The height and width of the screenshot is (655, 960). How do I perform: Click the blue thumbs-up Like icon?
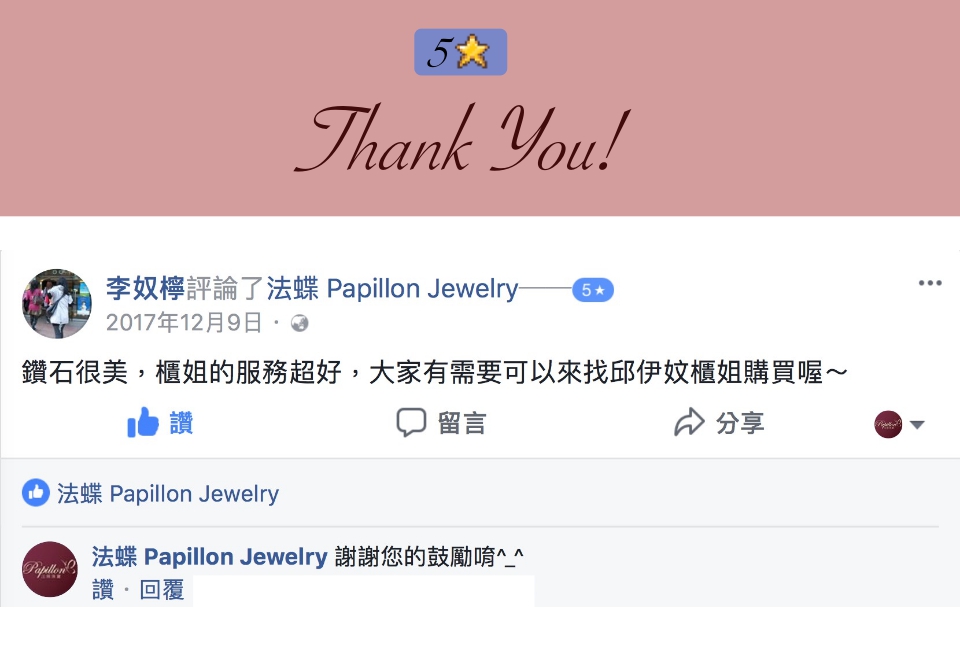coord(143,422)
